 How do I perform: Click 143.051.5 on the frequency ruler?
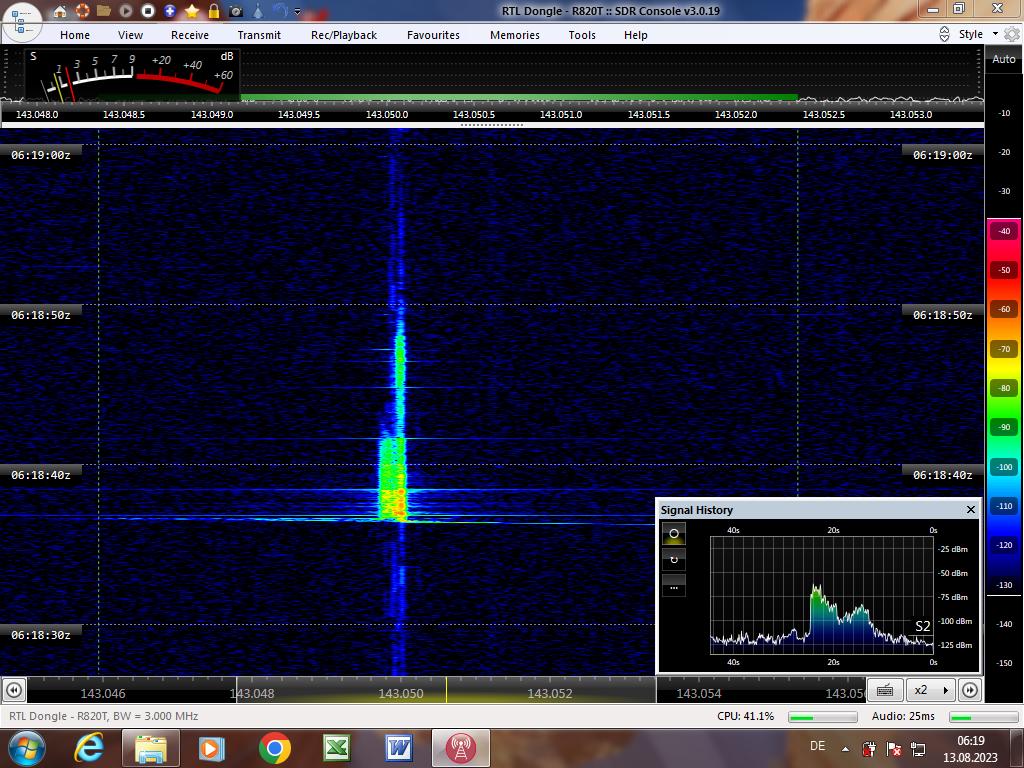(648, 114)
